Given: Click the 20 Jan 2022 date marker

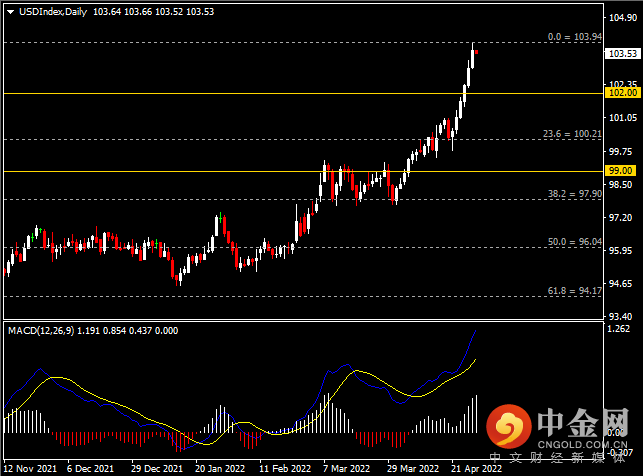Looking at the screenshot, I should [x=220, y=468].
